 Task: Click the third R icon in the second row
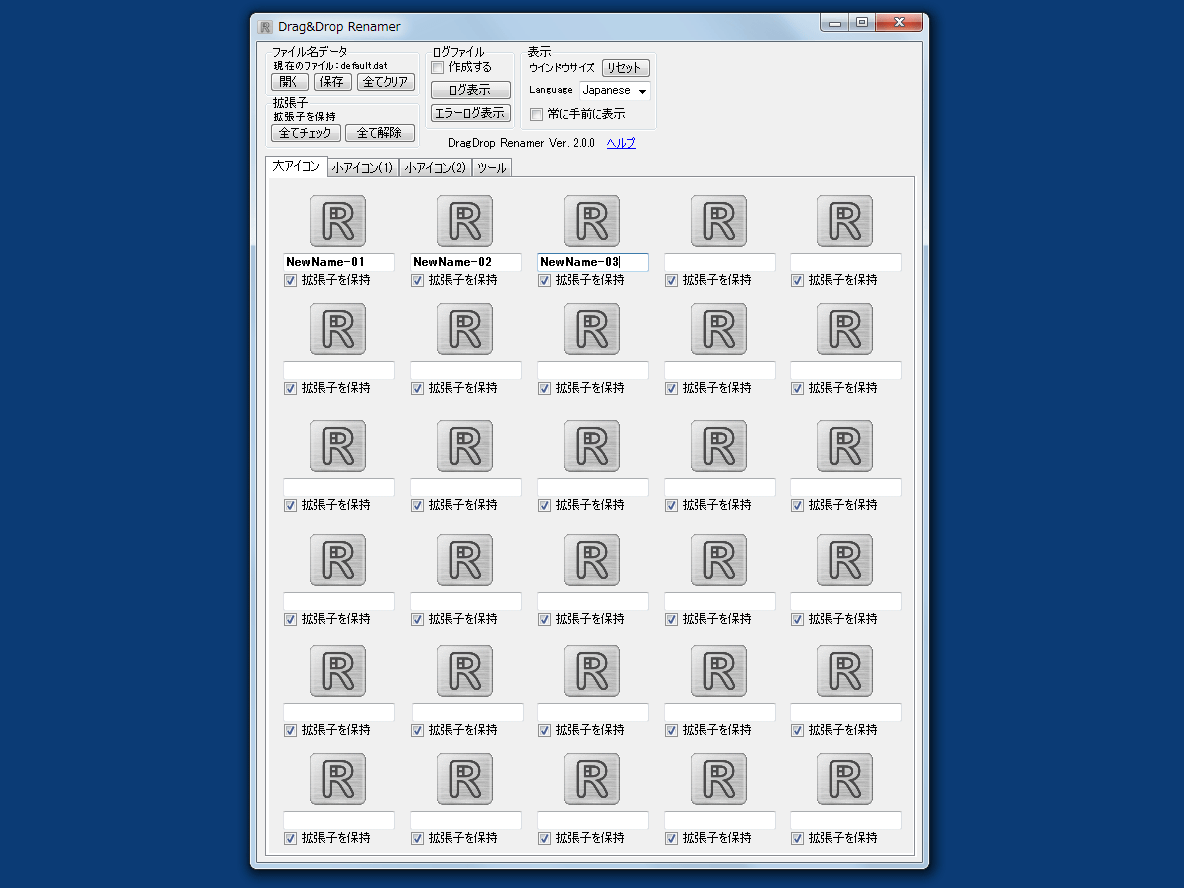[x=591, y=329]
